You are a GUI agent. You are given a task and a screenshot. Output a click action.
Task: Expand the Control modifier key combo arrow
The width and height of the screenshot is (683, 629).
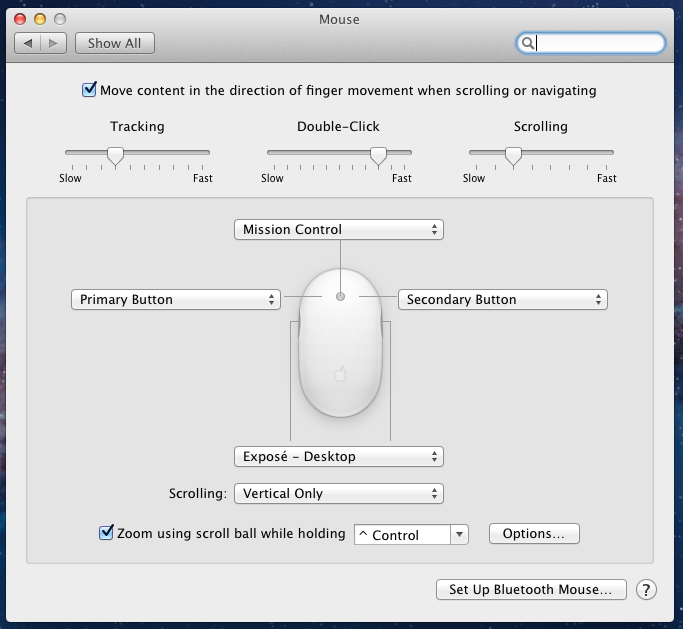coord(459,534)
